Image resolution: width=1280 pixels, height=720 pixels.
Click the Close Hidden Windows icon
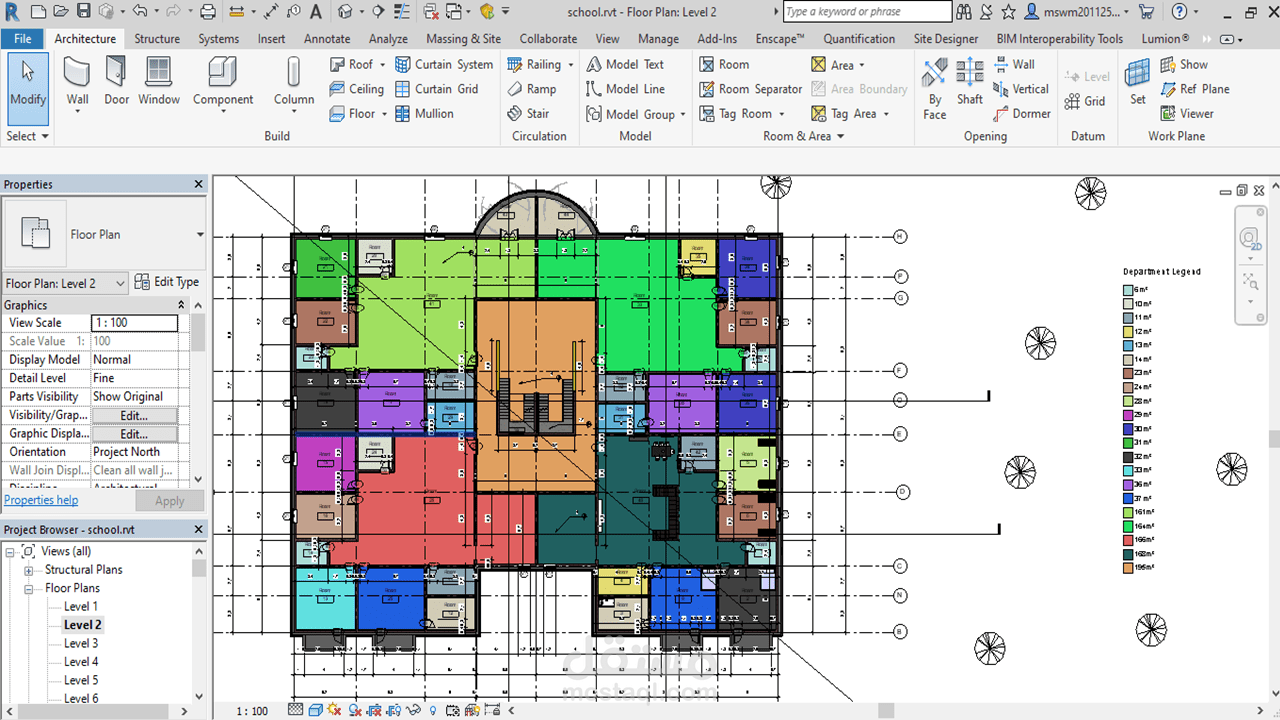431,12
